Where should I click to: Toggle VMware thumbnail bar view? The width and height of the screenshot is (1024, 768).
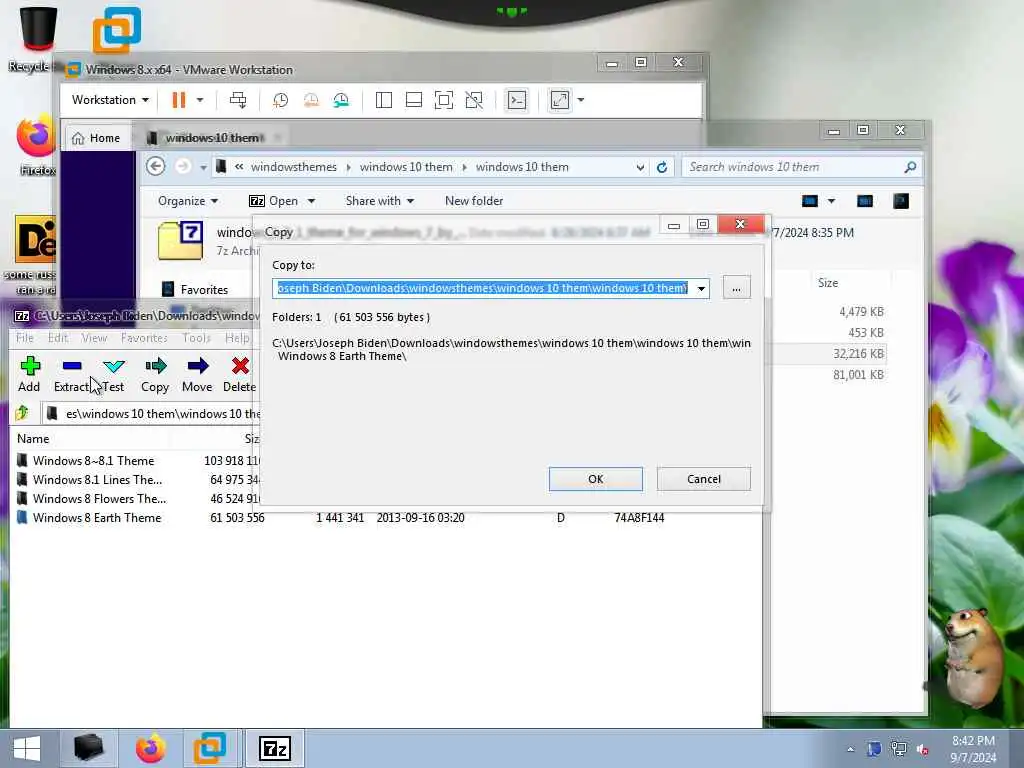point(414,100)
